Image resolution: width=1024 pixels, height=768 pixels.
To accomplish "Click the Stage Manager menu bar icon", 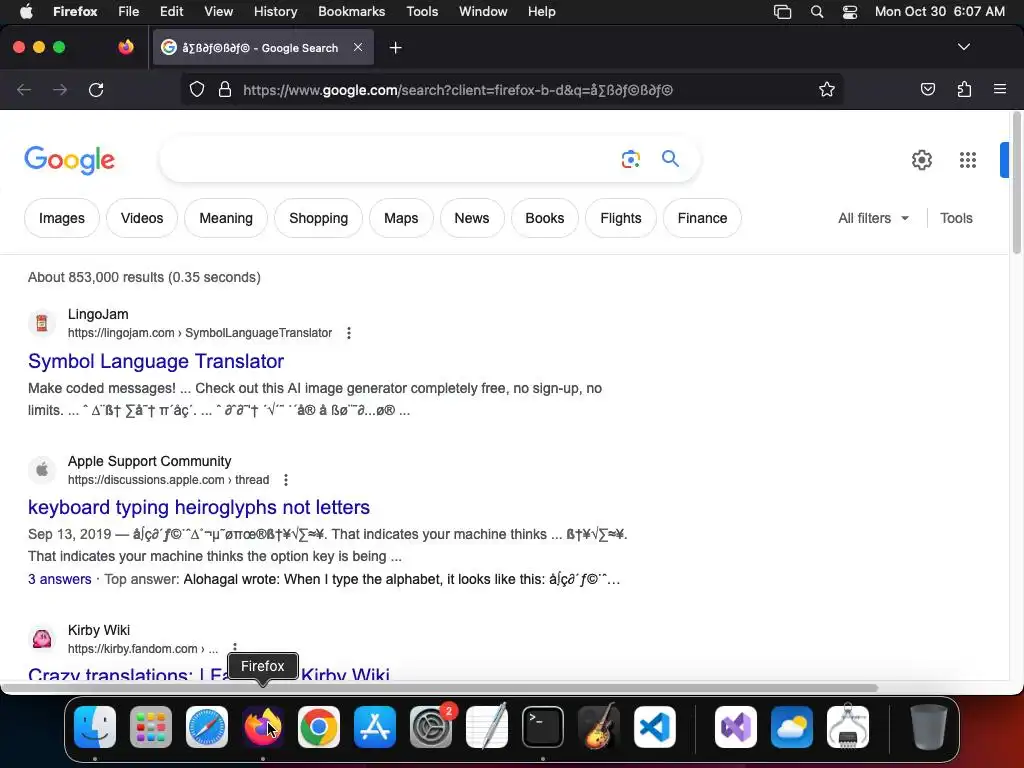I will pos(782,12).
